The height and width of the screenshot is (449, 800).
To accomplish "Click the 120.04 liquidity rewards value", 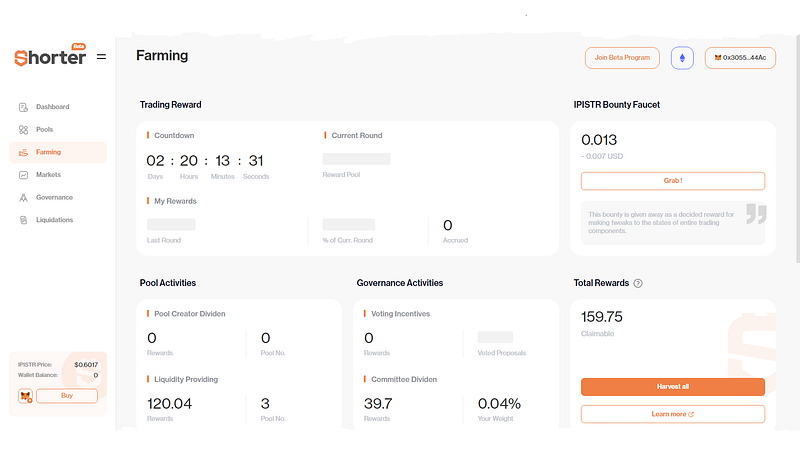I will (x=169, y=404).
